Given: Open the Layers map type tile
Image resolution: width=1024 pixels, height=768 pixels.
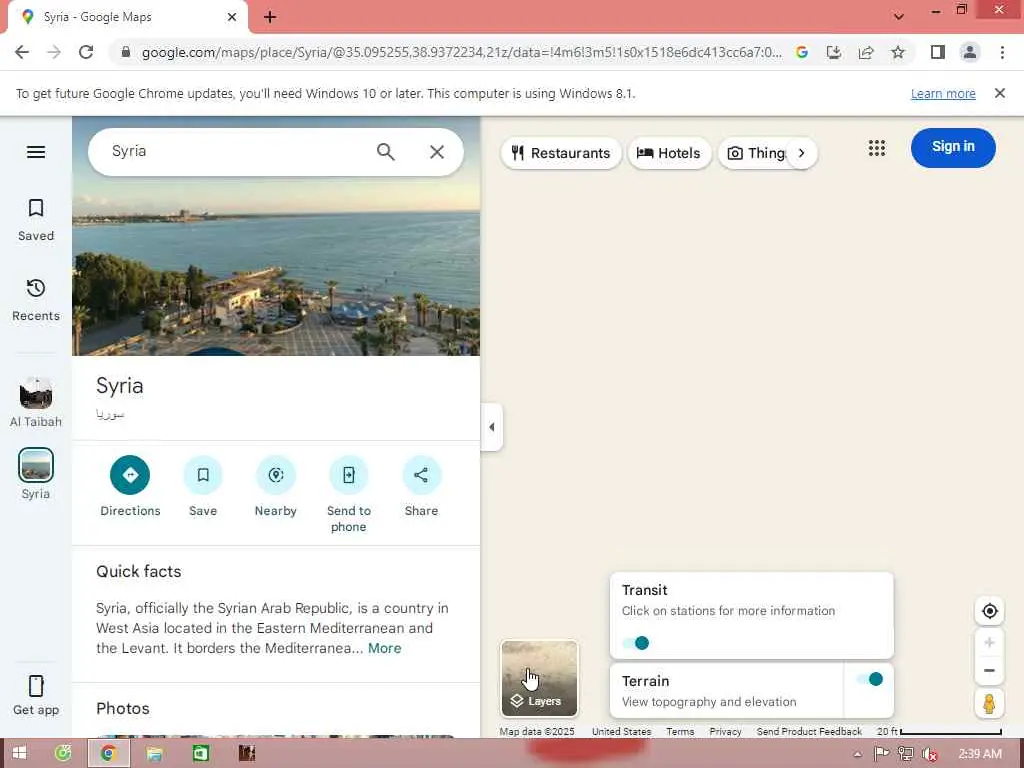Looking at the screenshot, I should pyautogui.click(x=539, y=679).
